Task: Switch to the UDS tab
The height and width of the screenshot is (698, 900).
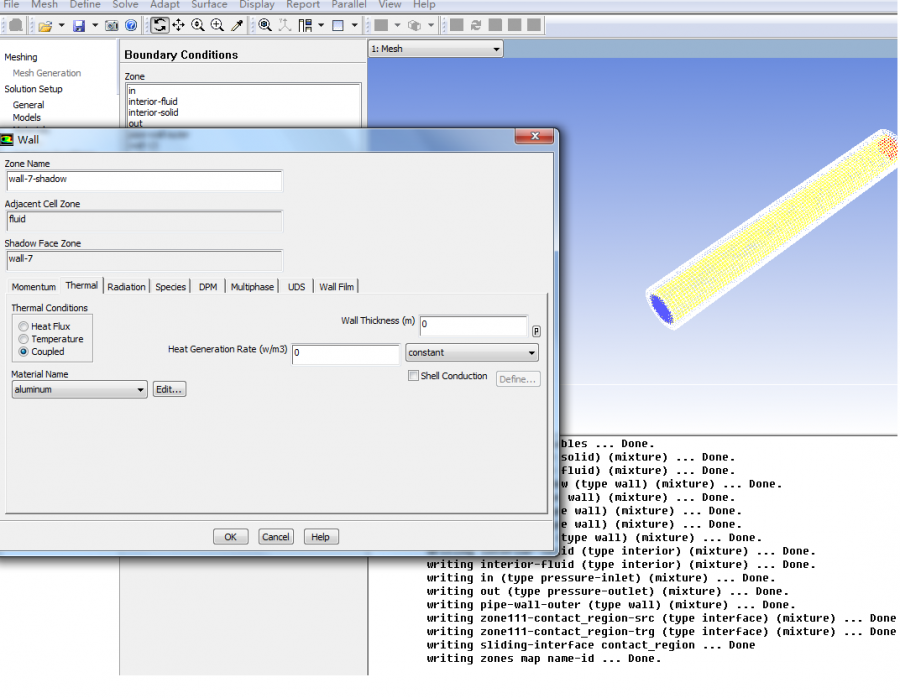Action: 296,286
